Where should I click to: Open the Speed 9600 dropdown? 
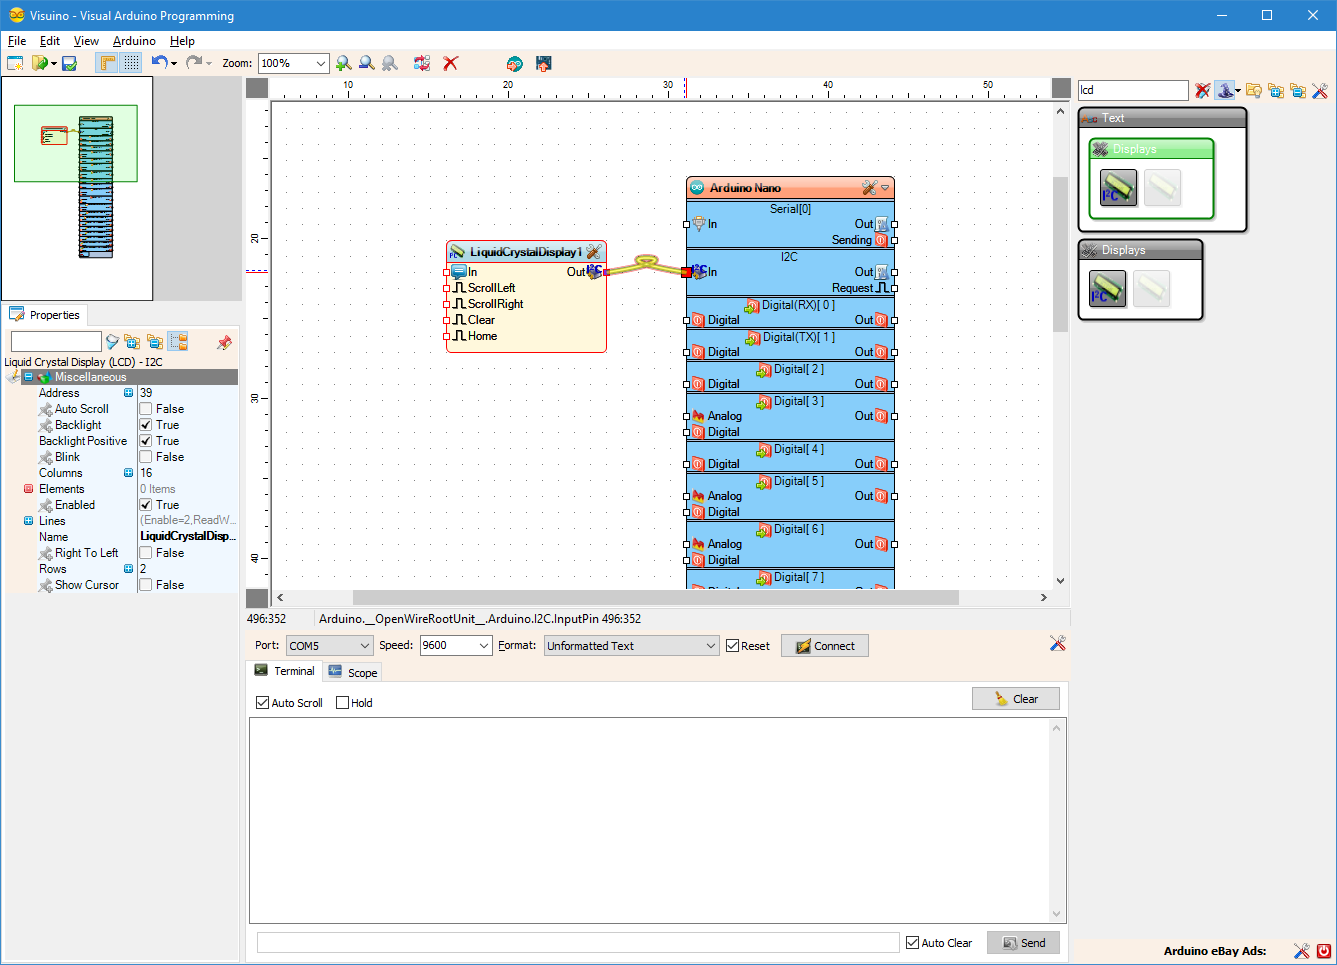484,646
